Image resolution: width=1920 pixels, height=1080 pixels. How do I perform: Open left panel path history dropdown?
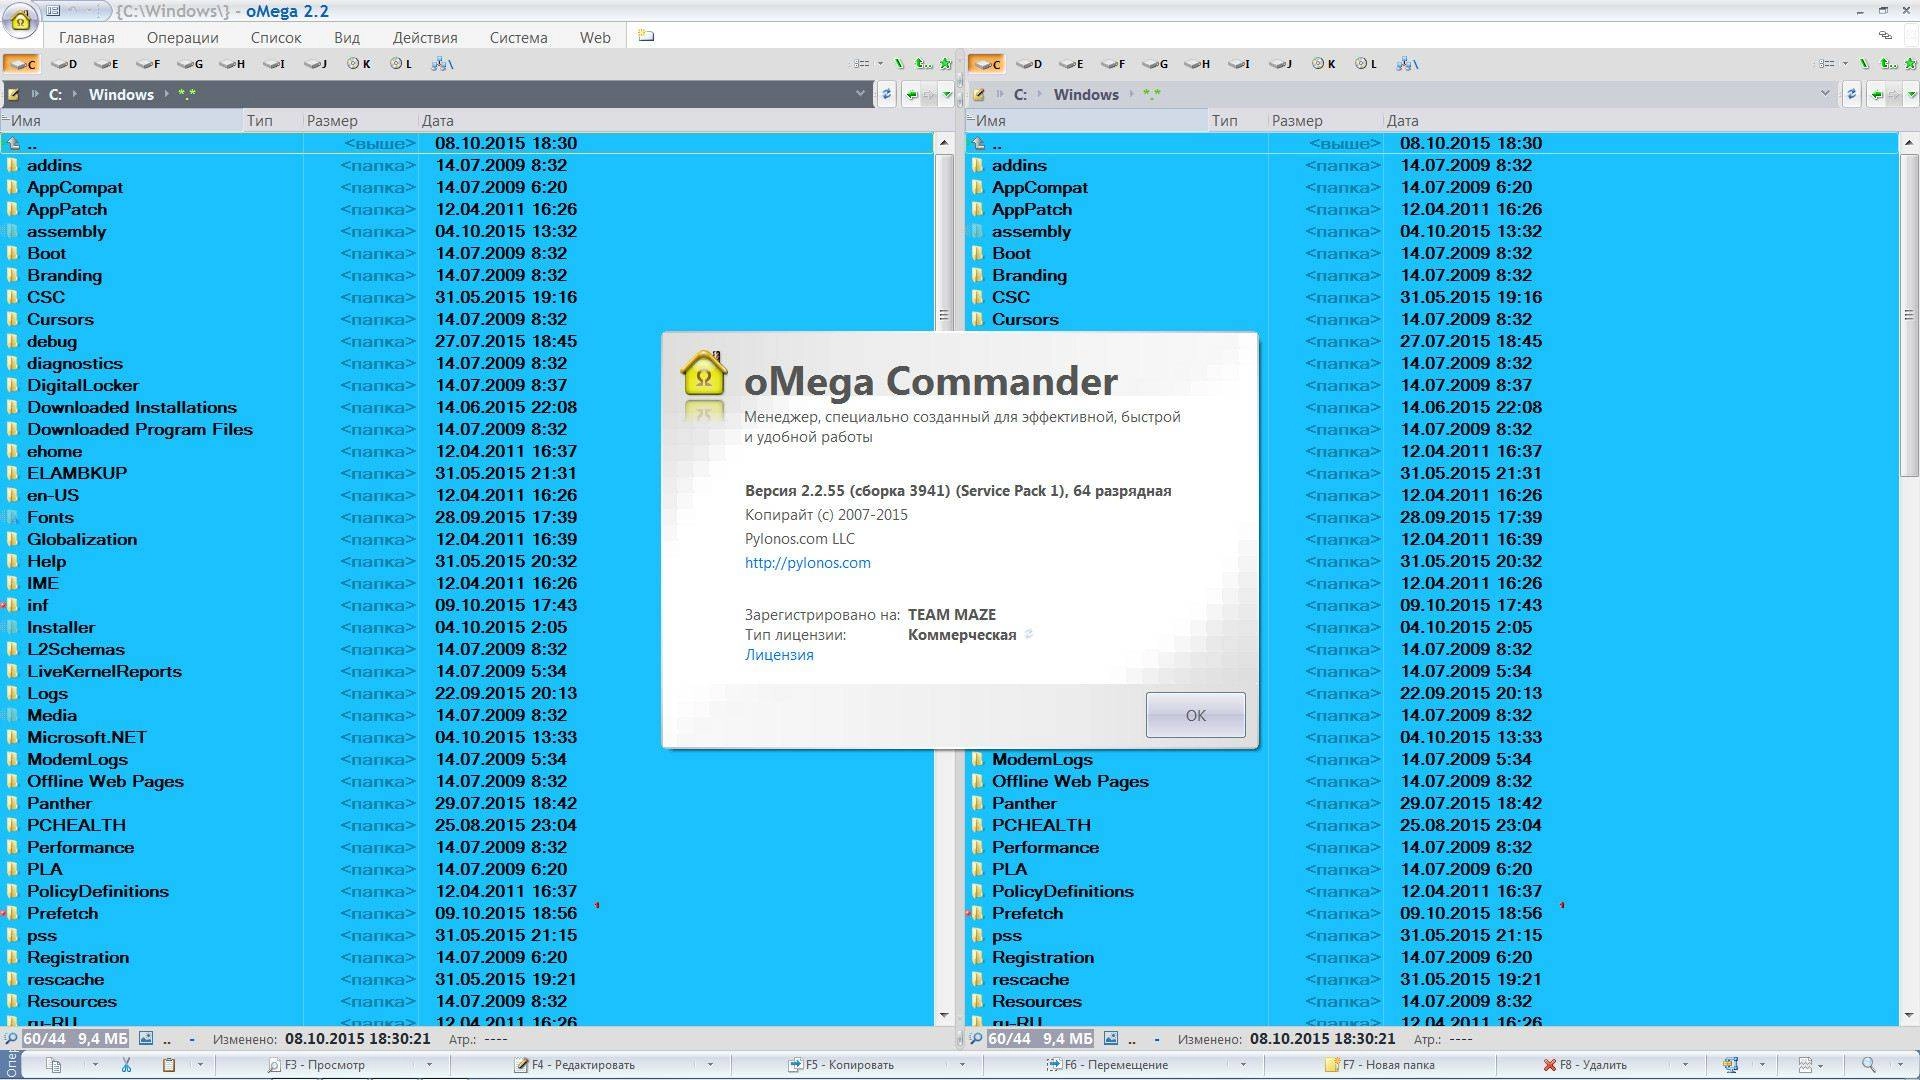coord(860,94)
